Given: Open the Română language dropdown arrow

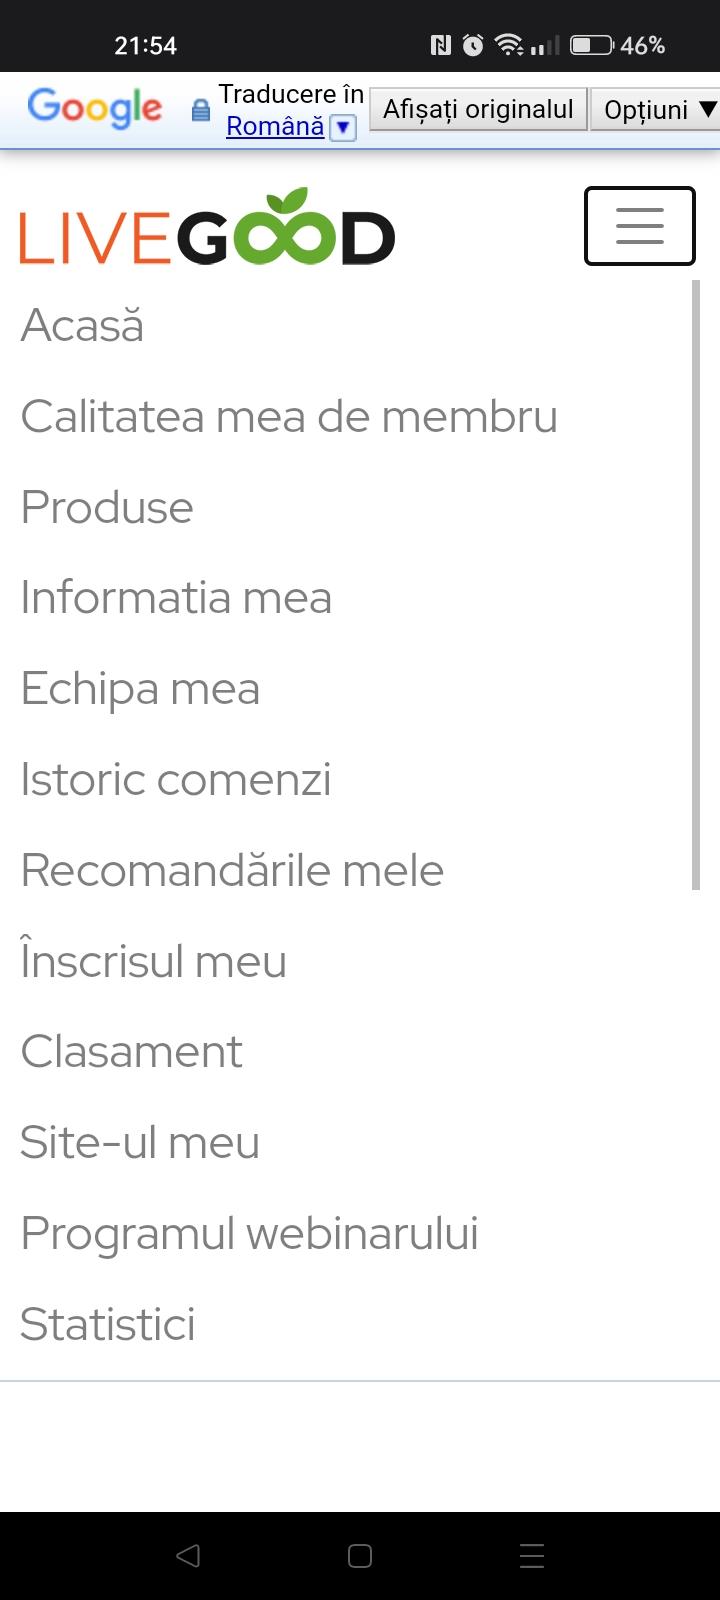Looking at the screenshot, I should [x=343, y=127].
